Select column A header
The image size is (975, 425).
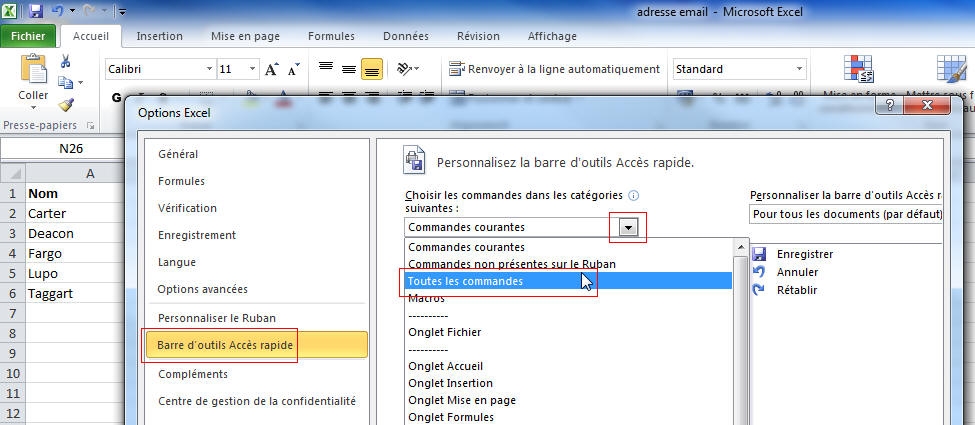point(90,174)
